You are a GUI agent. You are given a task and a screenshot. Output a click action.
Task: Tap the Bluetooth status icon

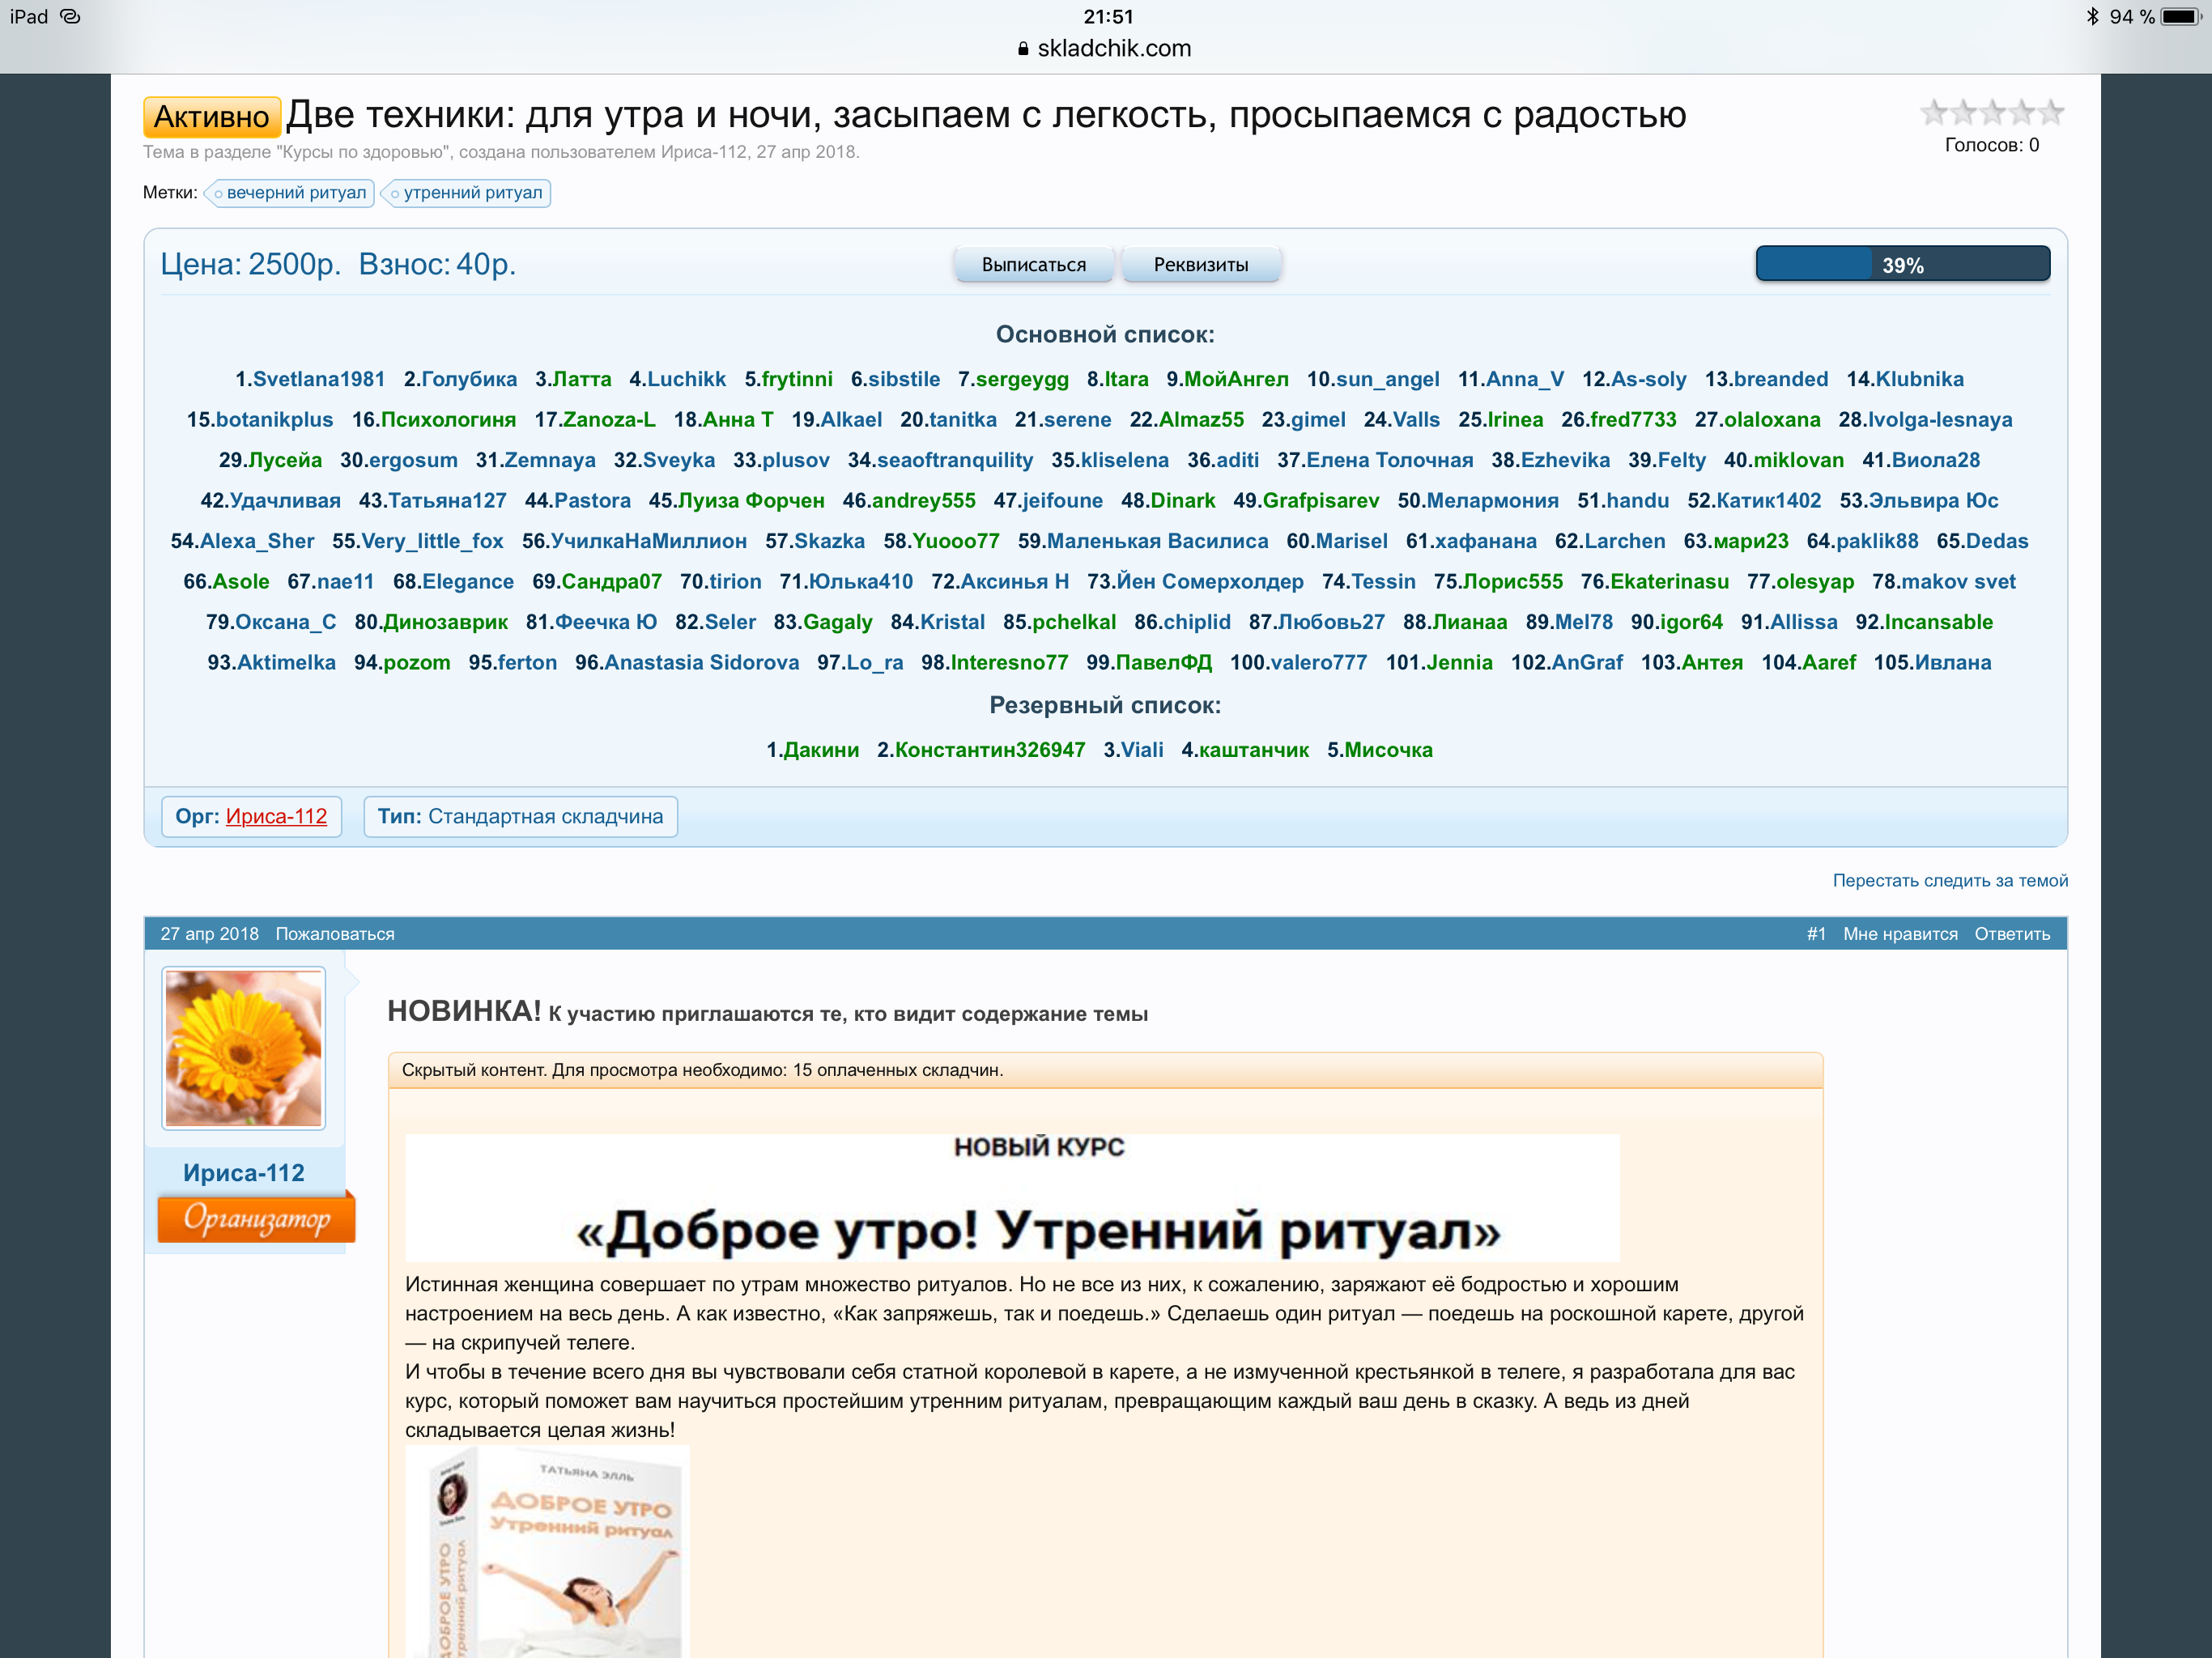(x=2092, y=17)
